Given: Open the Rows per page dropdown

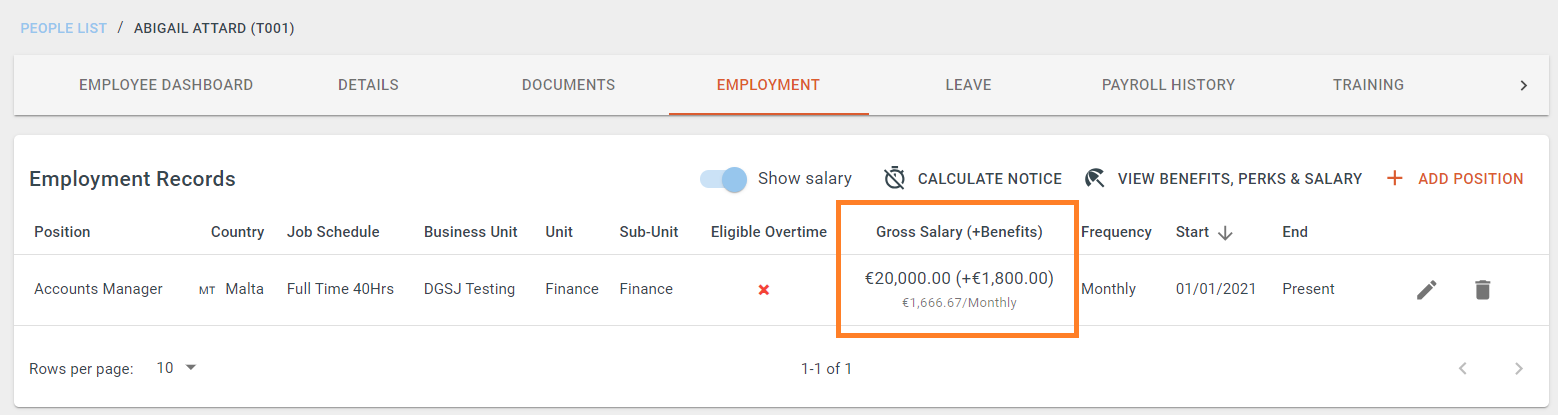Looking at the screenshot, I should click(177, 368).
